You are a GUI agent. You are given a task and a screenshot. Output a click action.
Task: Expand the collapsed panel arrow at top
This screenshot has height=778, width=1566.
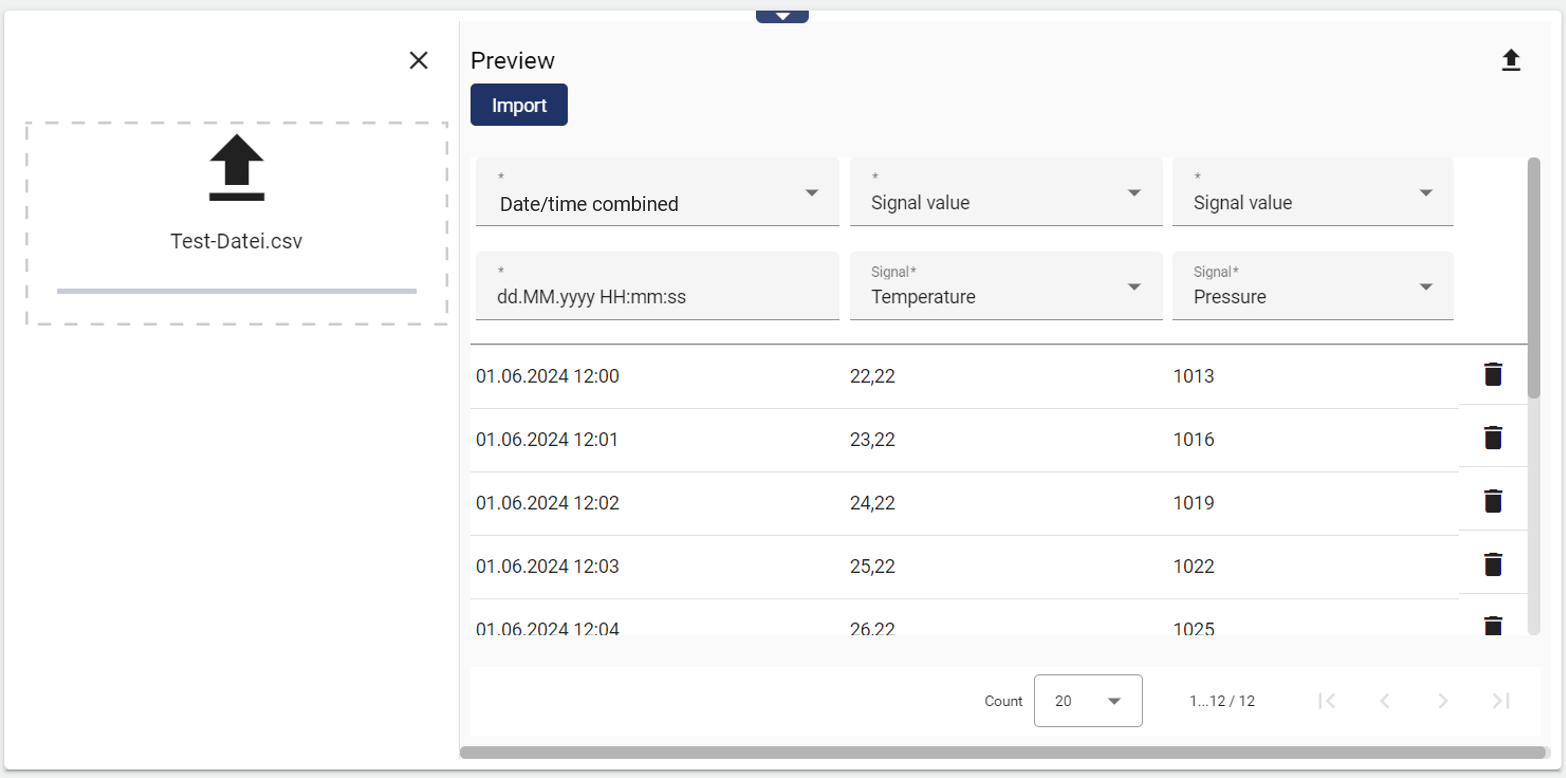[782, 16]
